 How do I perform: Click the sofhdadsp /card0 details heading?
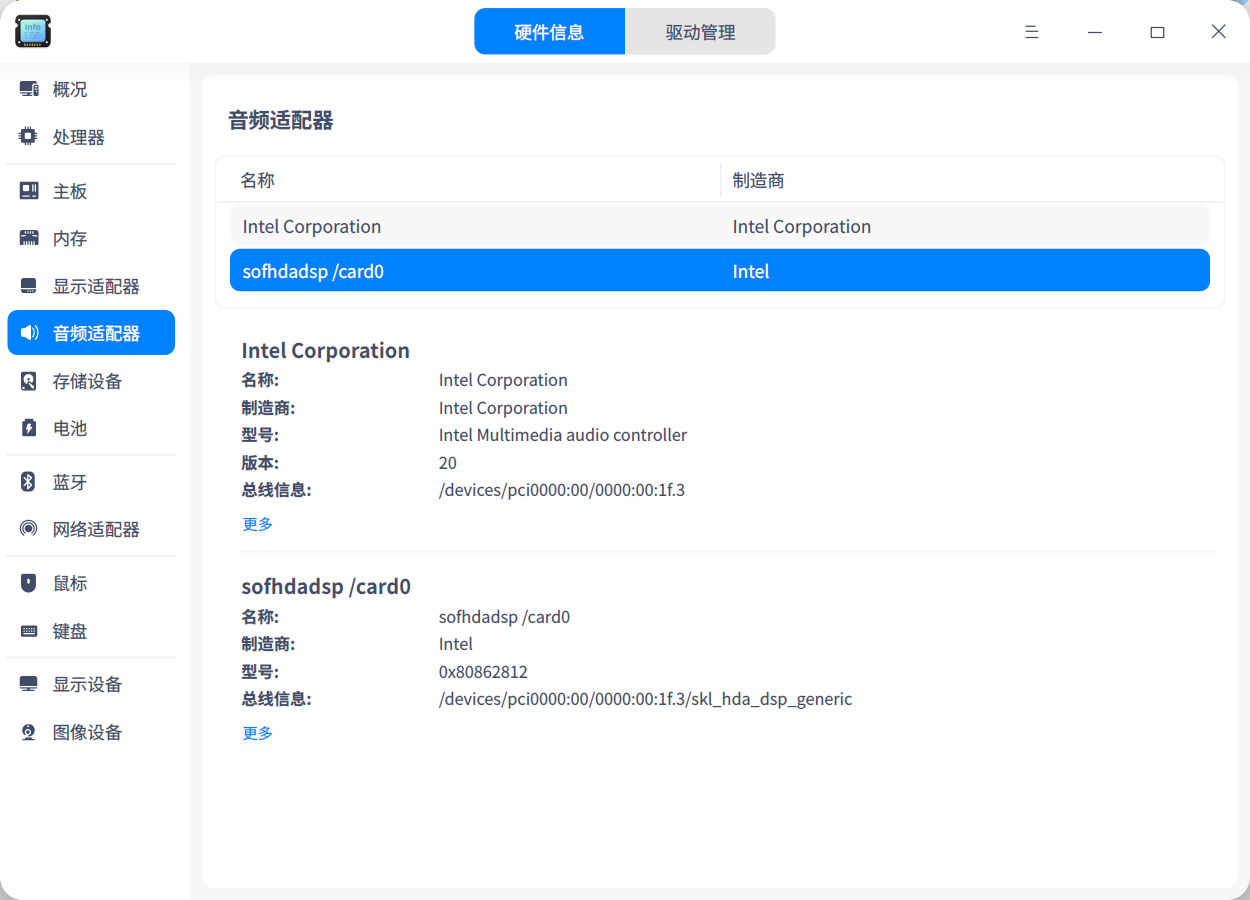coord(326,586)
